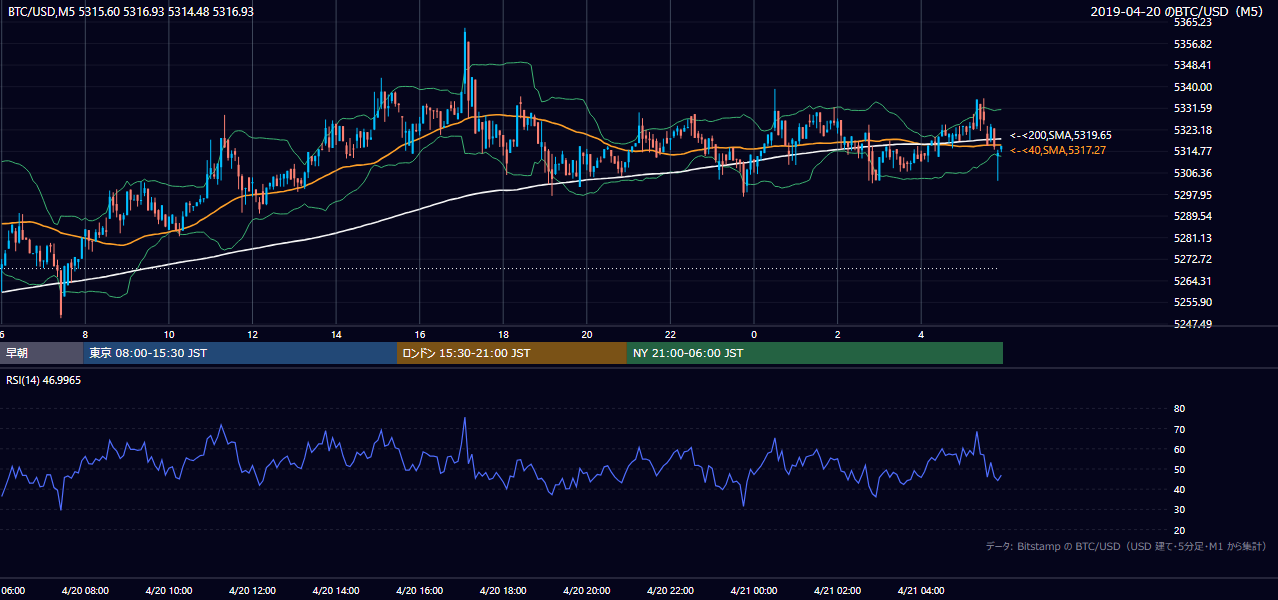
Task: Click RSI scale value 80
Action: click(x=1179, y=409)
